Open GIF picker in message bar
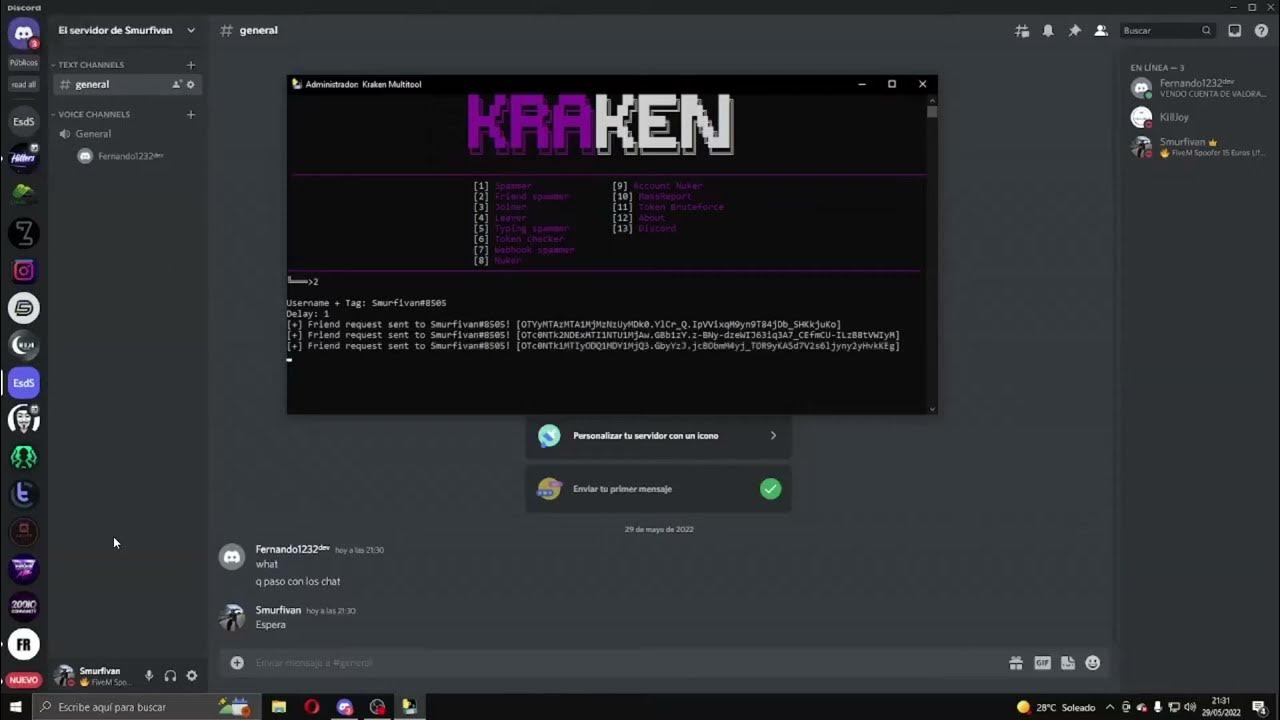 1042,663
